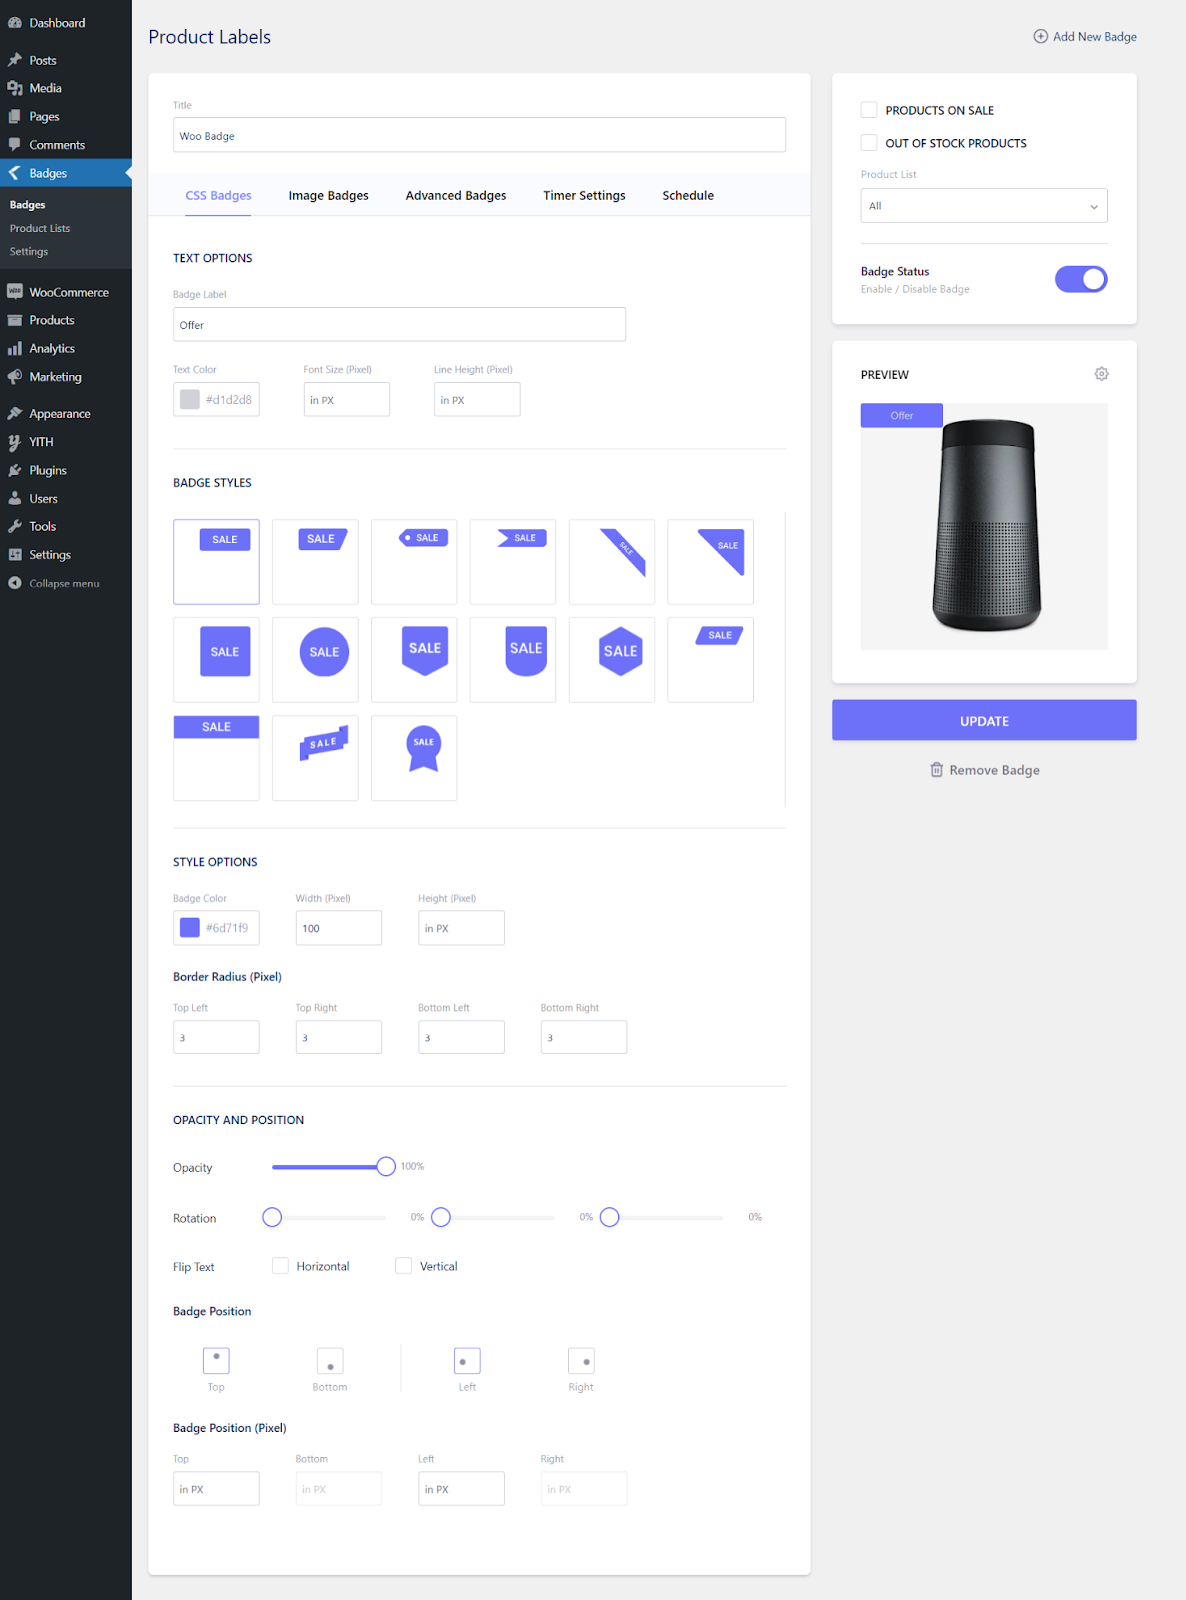Set badge position to Right
Screen dimensions: 1186x1600
point(581,1361)
